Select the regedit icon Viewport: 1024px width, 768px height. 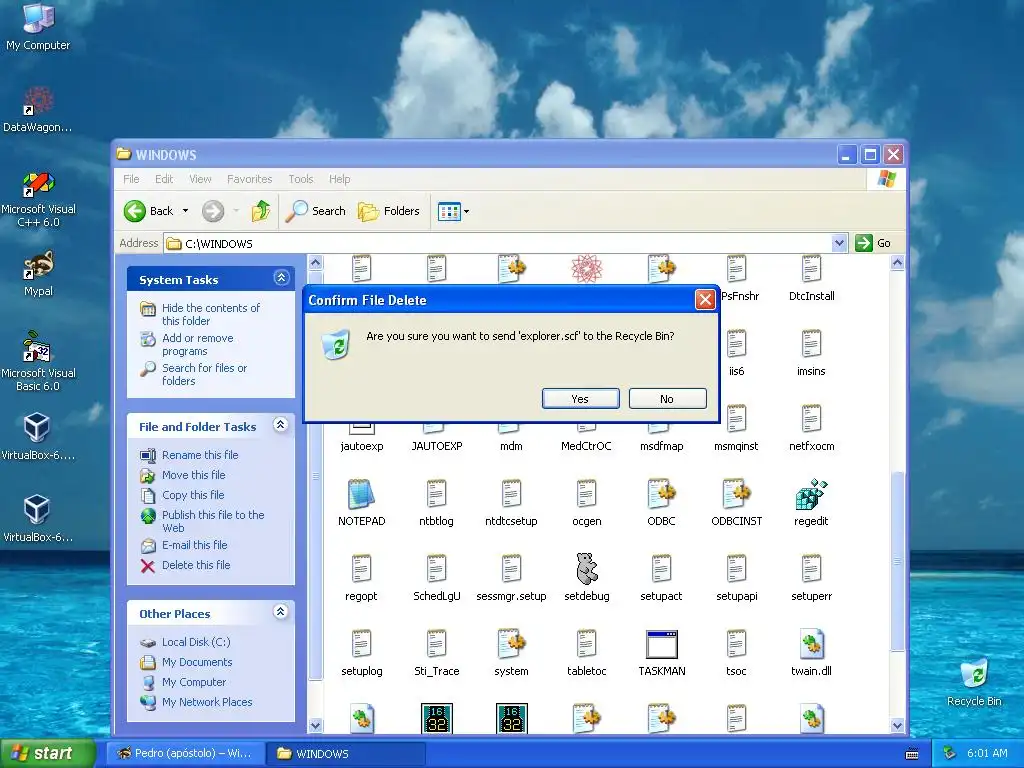811,494
